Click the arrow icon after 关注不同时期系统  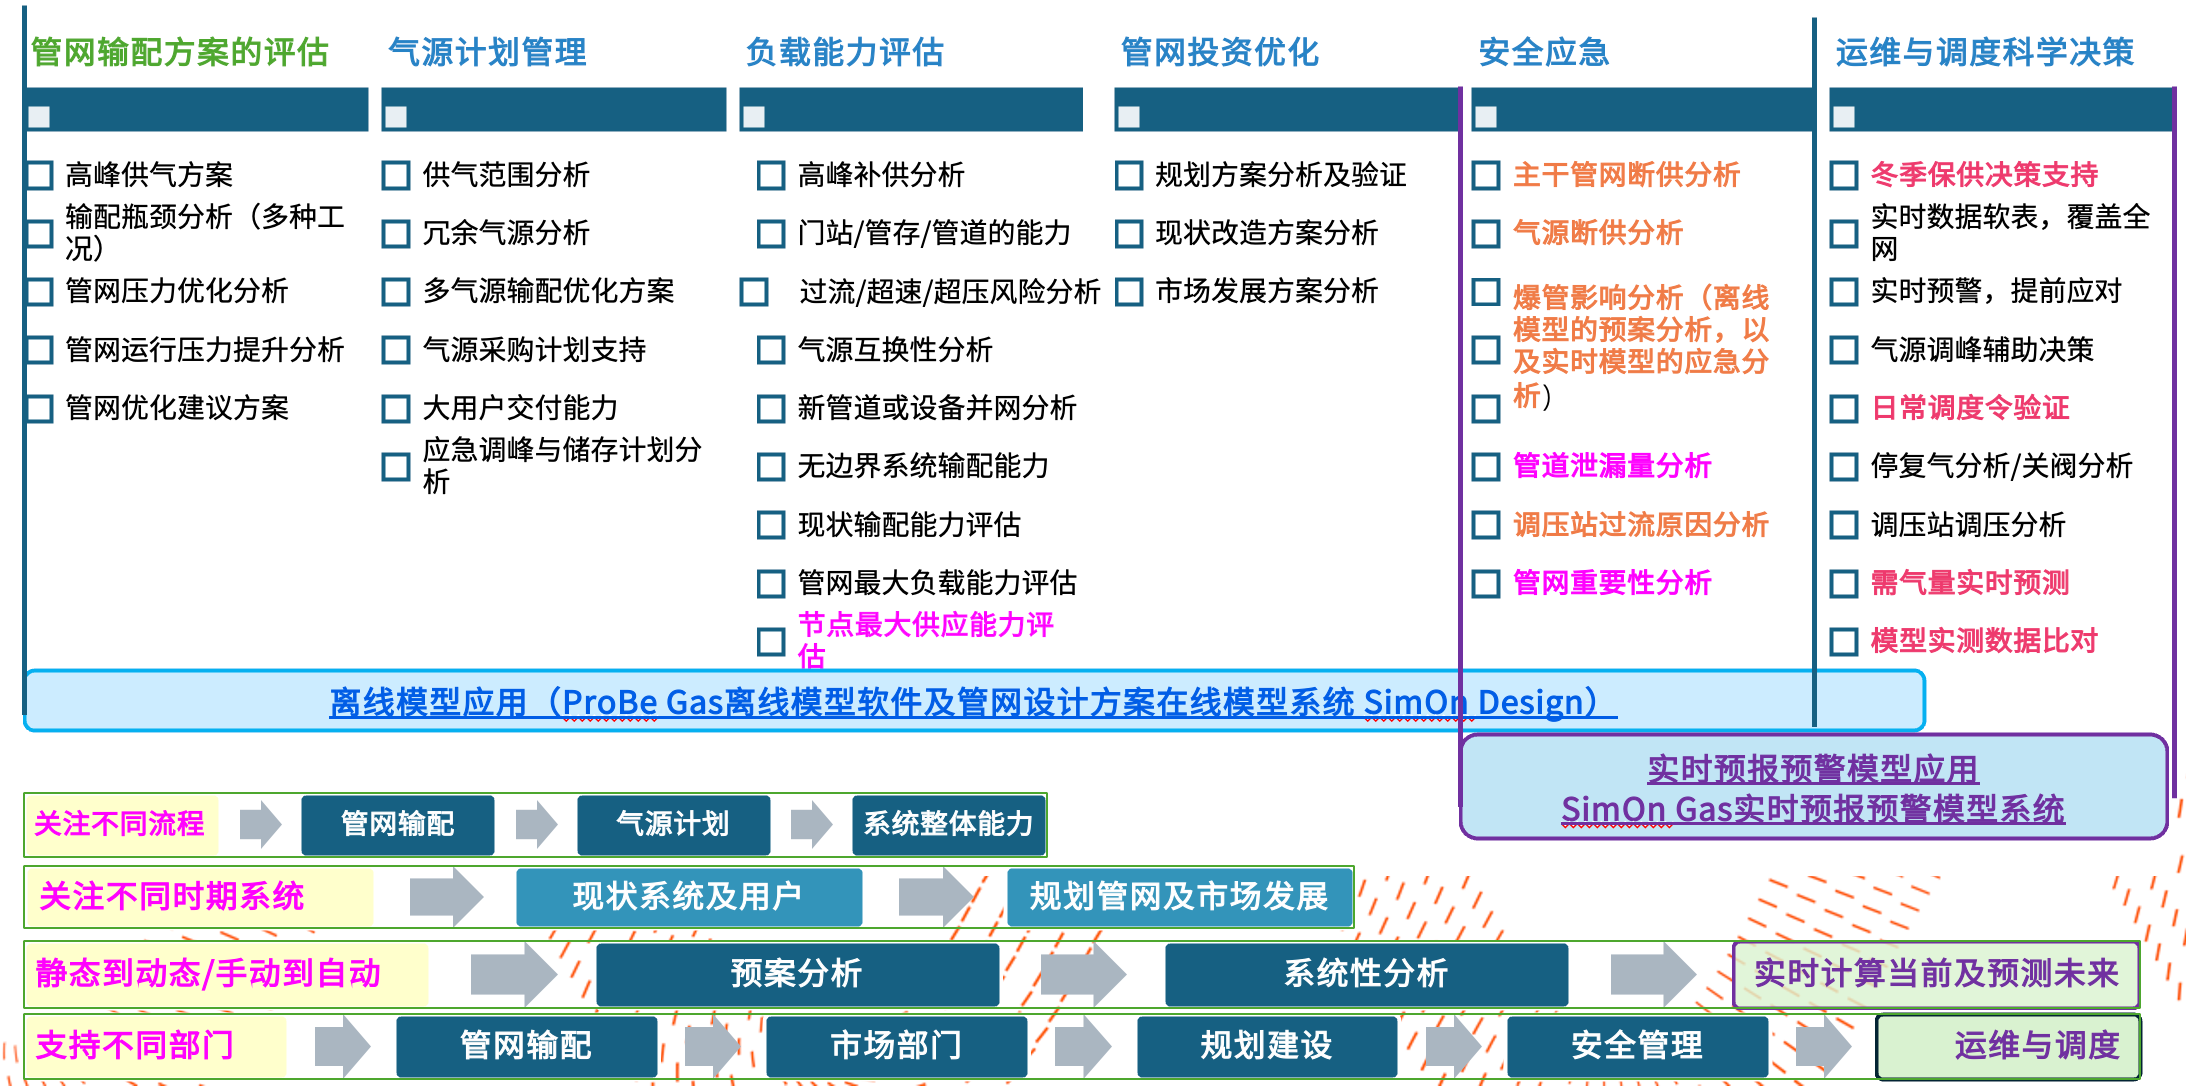click(445, 896)
